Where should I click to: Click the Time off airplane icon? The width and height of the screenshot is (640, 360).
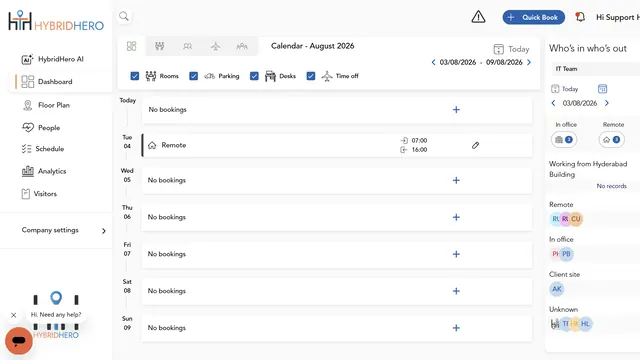coord(327,76)
